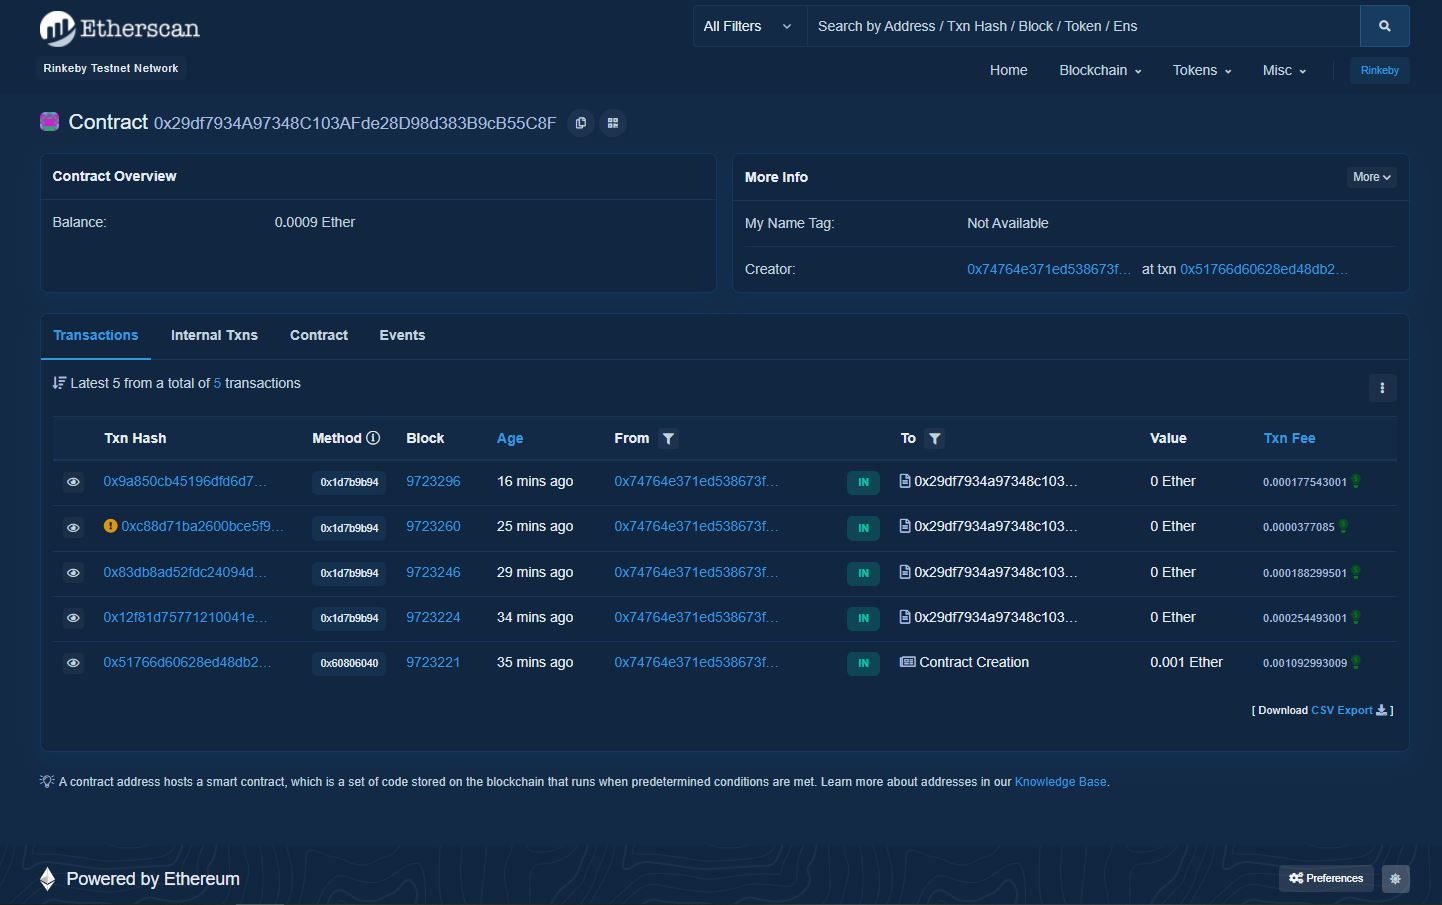Copy the contract address to clipboard

click(581, 123)
